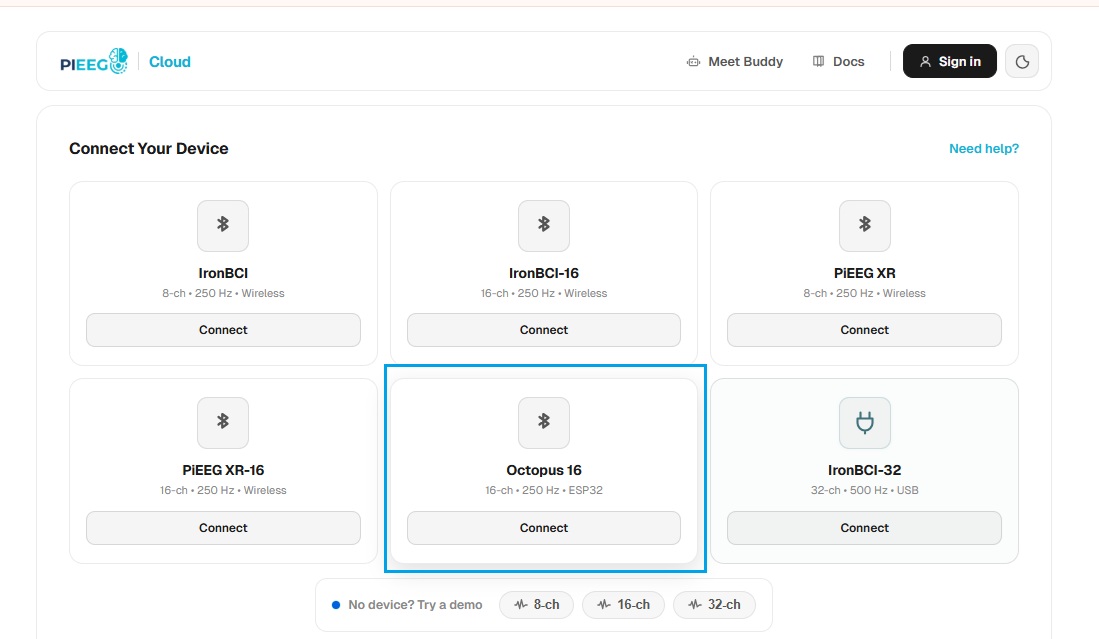Click the Bluetooth icon on PiEEG XR card

pos(865,226)
